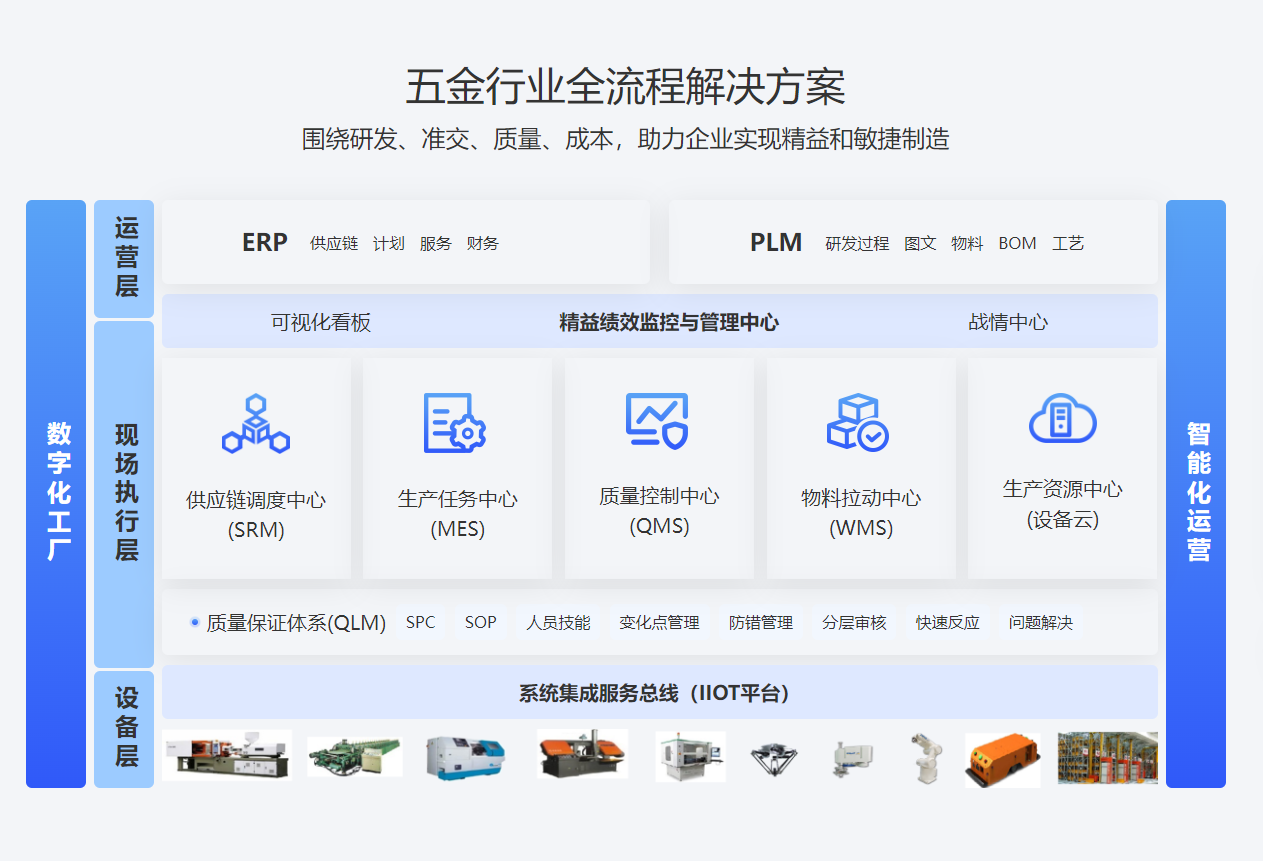The height and width of the screenshot is (861, 1263).
Task: Open the 设备层 side tab
Action: click(x=125, y=728)
